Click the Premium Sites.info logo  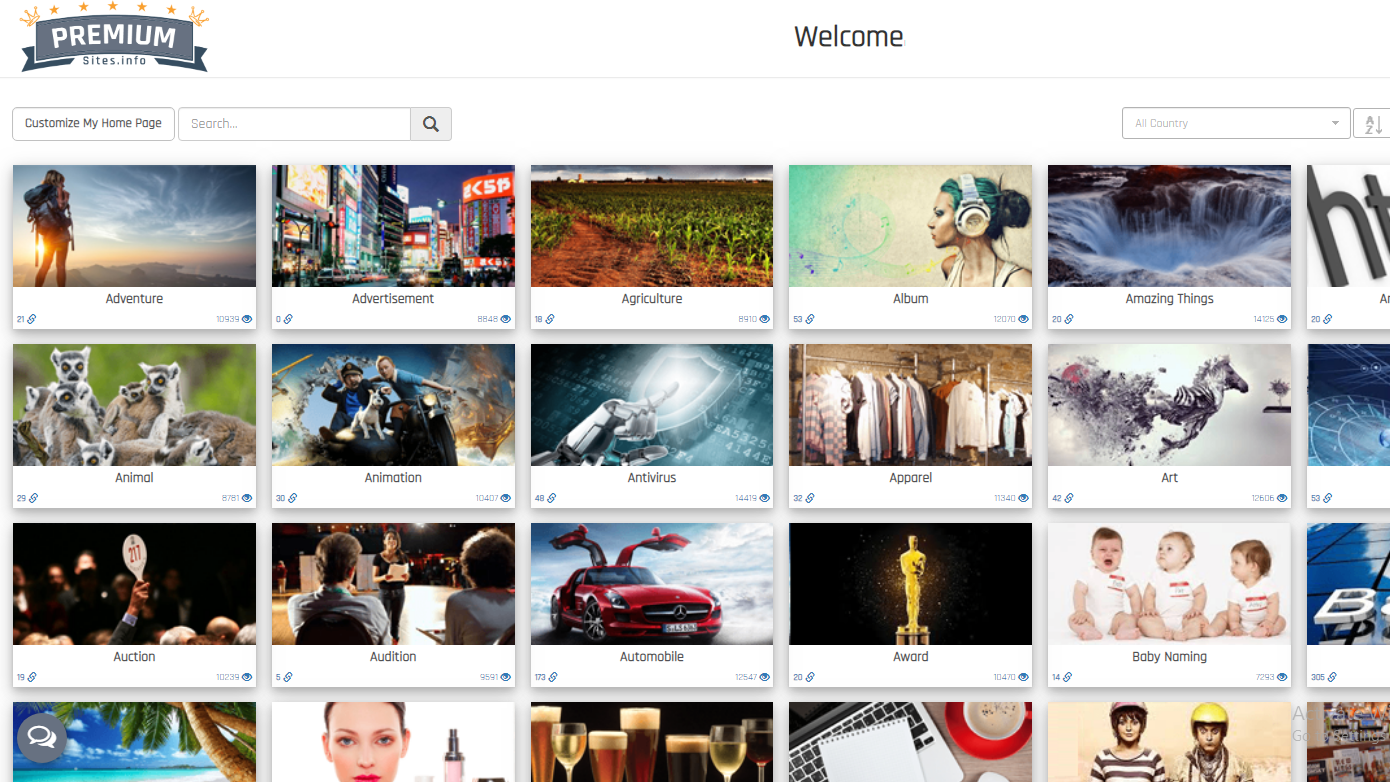114,38
